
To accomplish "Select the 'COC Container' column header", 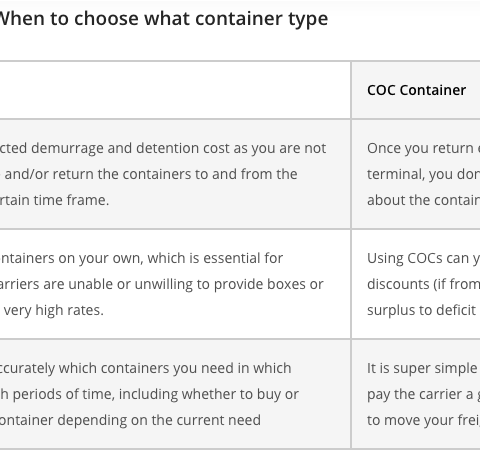I will pyautogui.click(x=416, y=90).
